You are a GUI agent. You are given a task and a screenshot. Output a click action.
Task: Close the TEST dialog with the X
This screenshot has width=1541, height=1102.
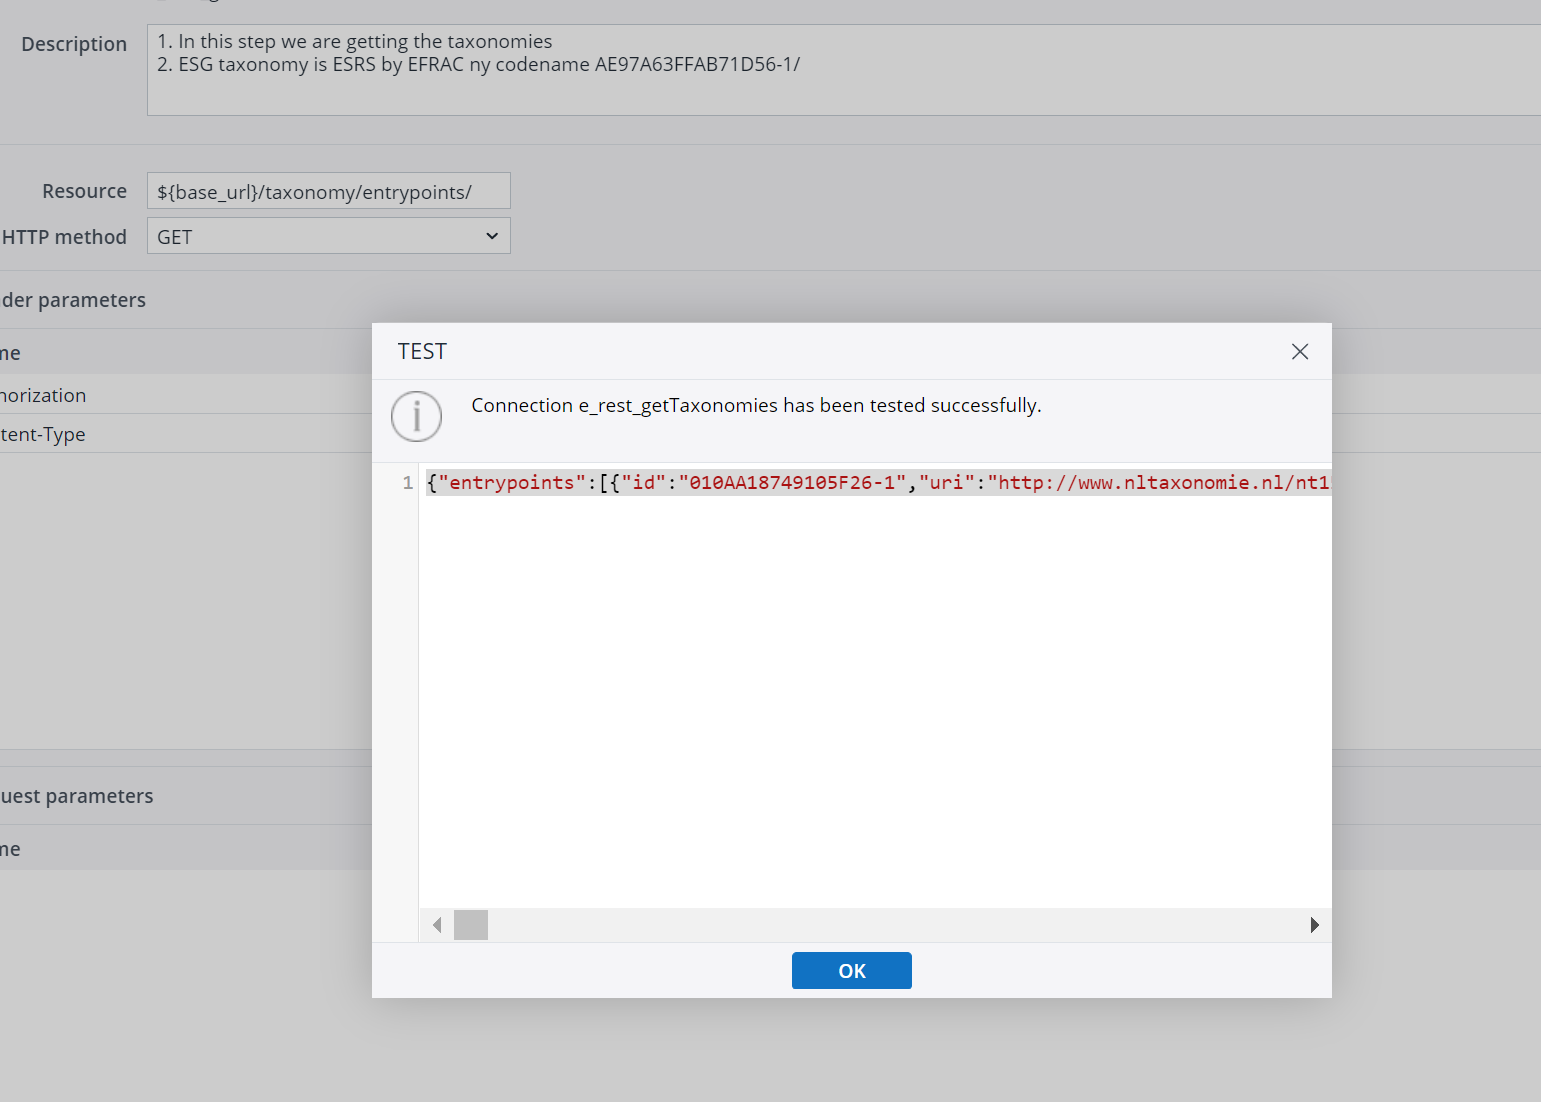pos(1299,352)
